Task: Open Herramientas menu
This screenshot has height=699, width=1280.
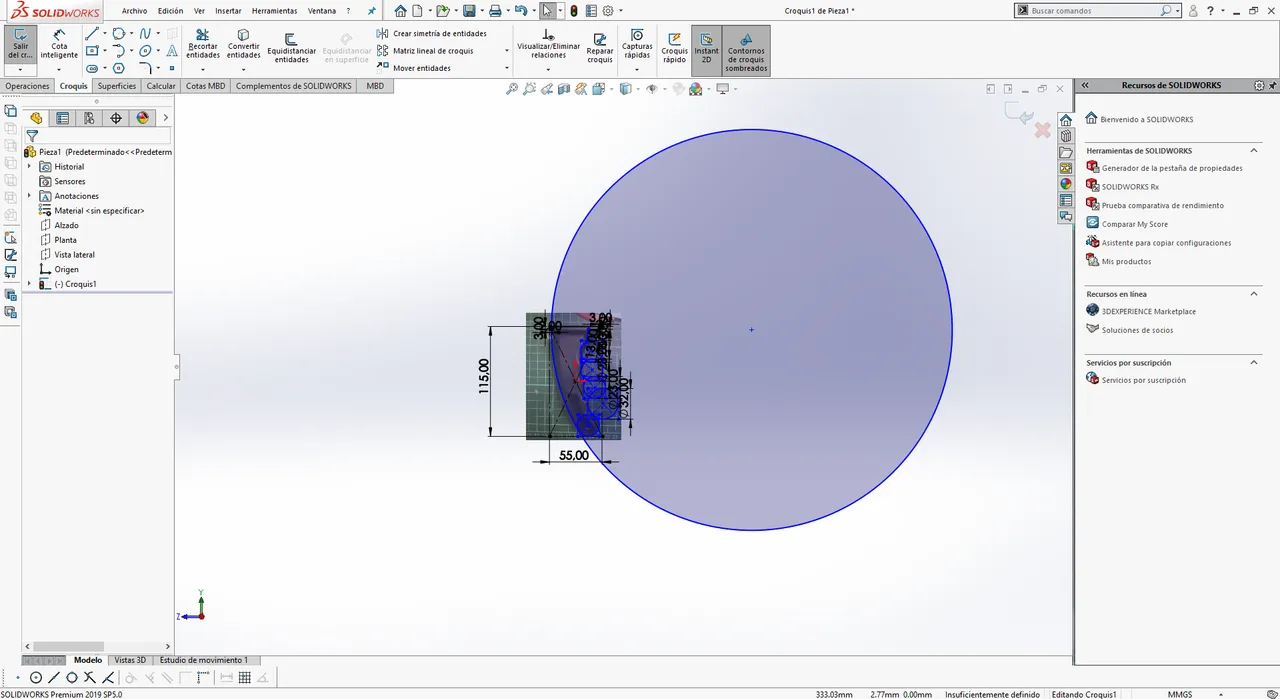Action: click(274, 11)
